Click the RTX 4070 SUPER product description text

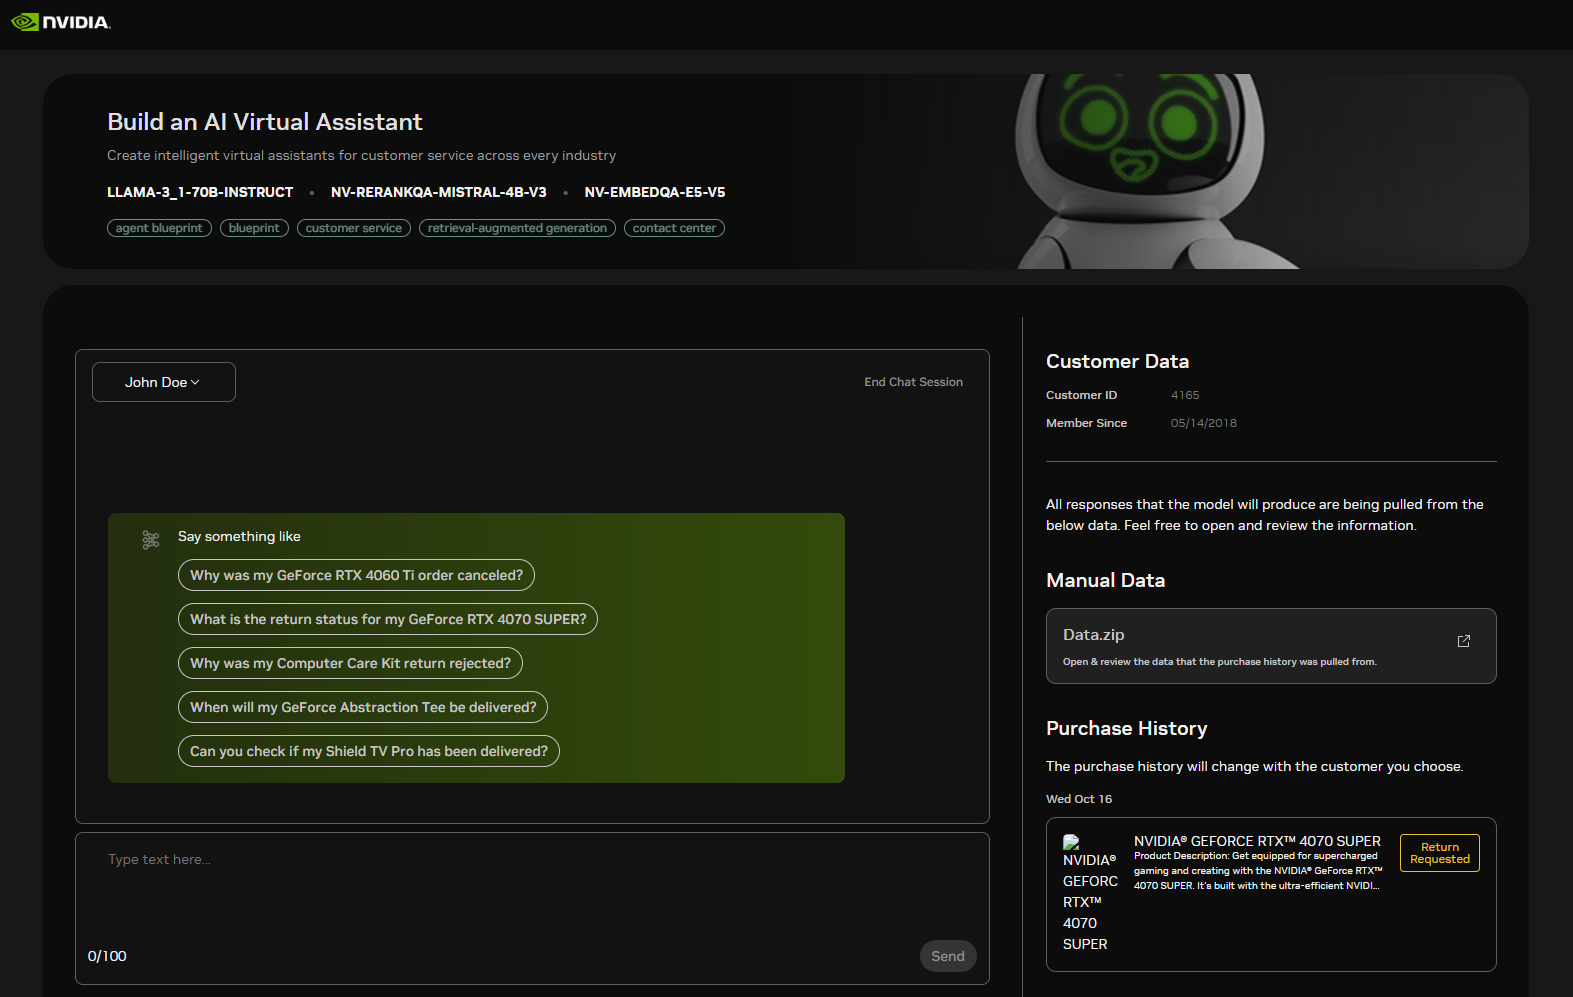(x=1258, y=871)
